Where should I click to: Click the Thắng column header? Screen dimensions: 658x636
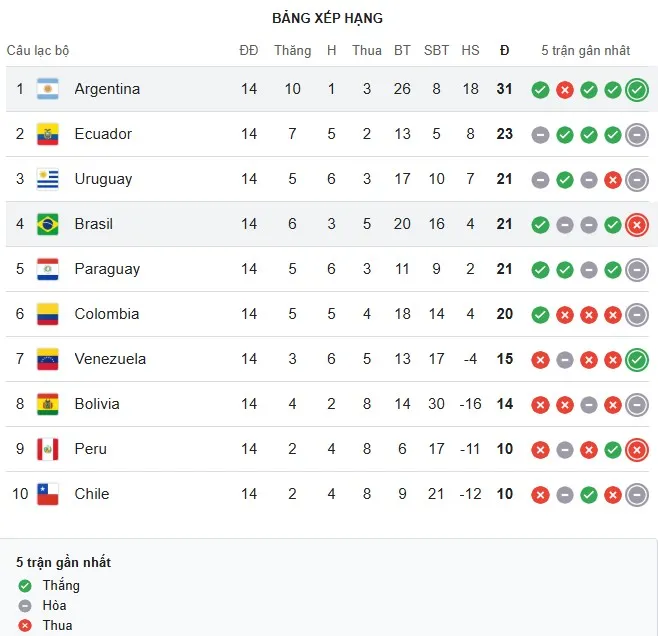(292, 50)
